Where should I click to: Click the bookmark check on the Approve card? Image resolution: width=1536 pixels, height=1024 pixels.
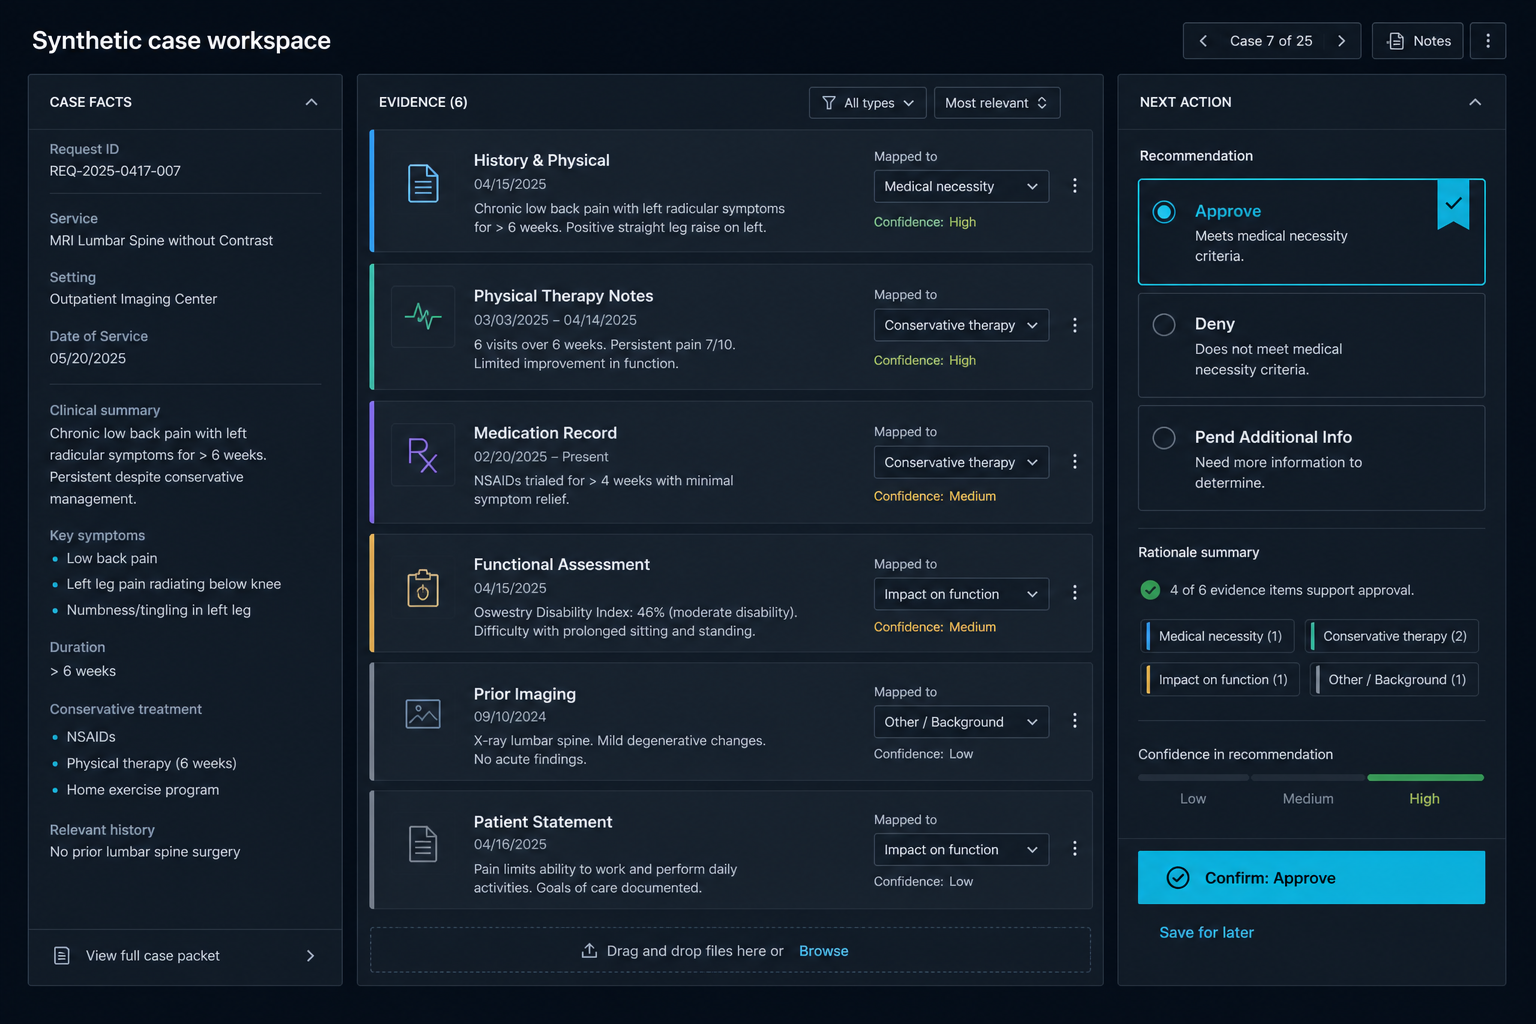(x=1453, y=204)
